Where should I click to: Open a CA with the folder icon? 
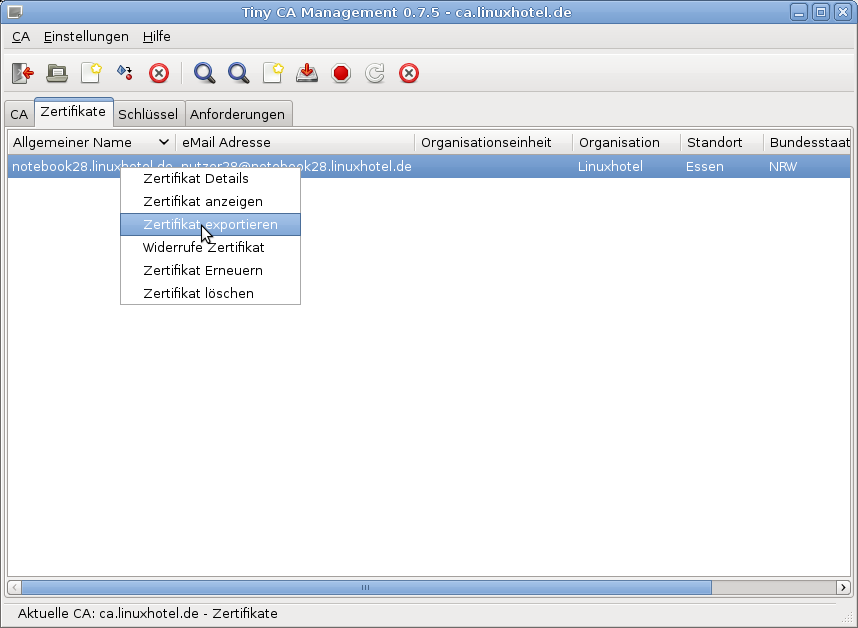[57, 73]
